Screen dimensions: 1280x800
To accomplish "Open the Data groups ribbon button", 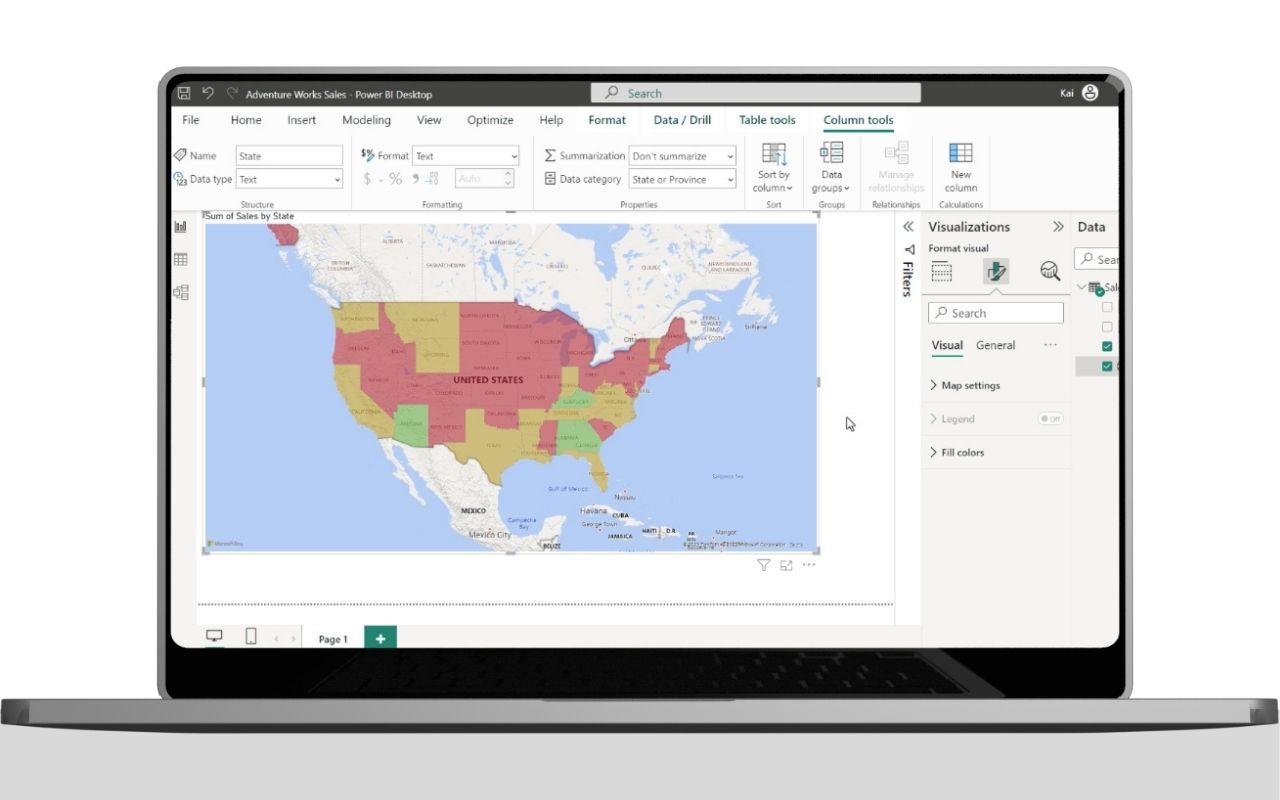I will pyautogui.click(x=831, y=168).
